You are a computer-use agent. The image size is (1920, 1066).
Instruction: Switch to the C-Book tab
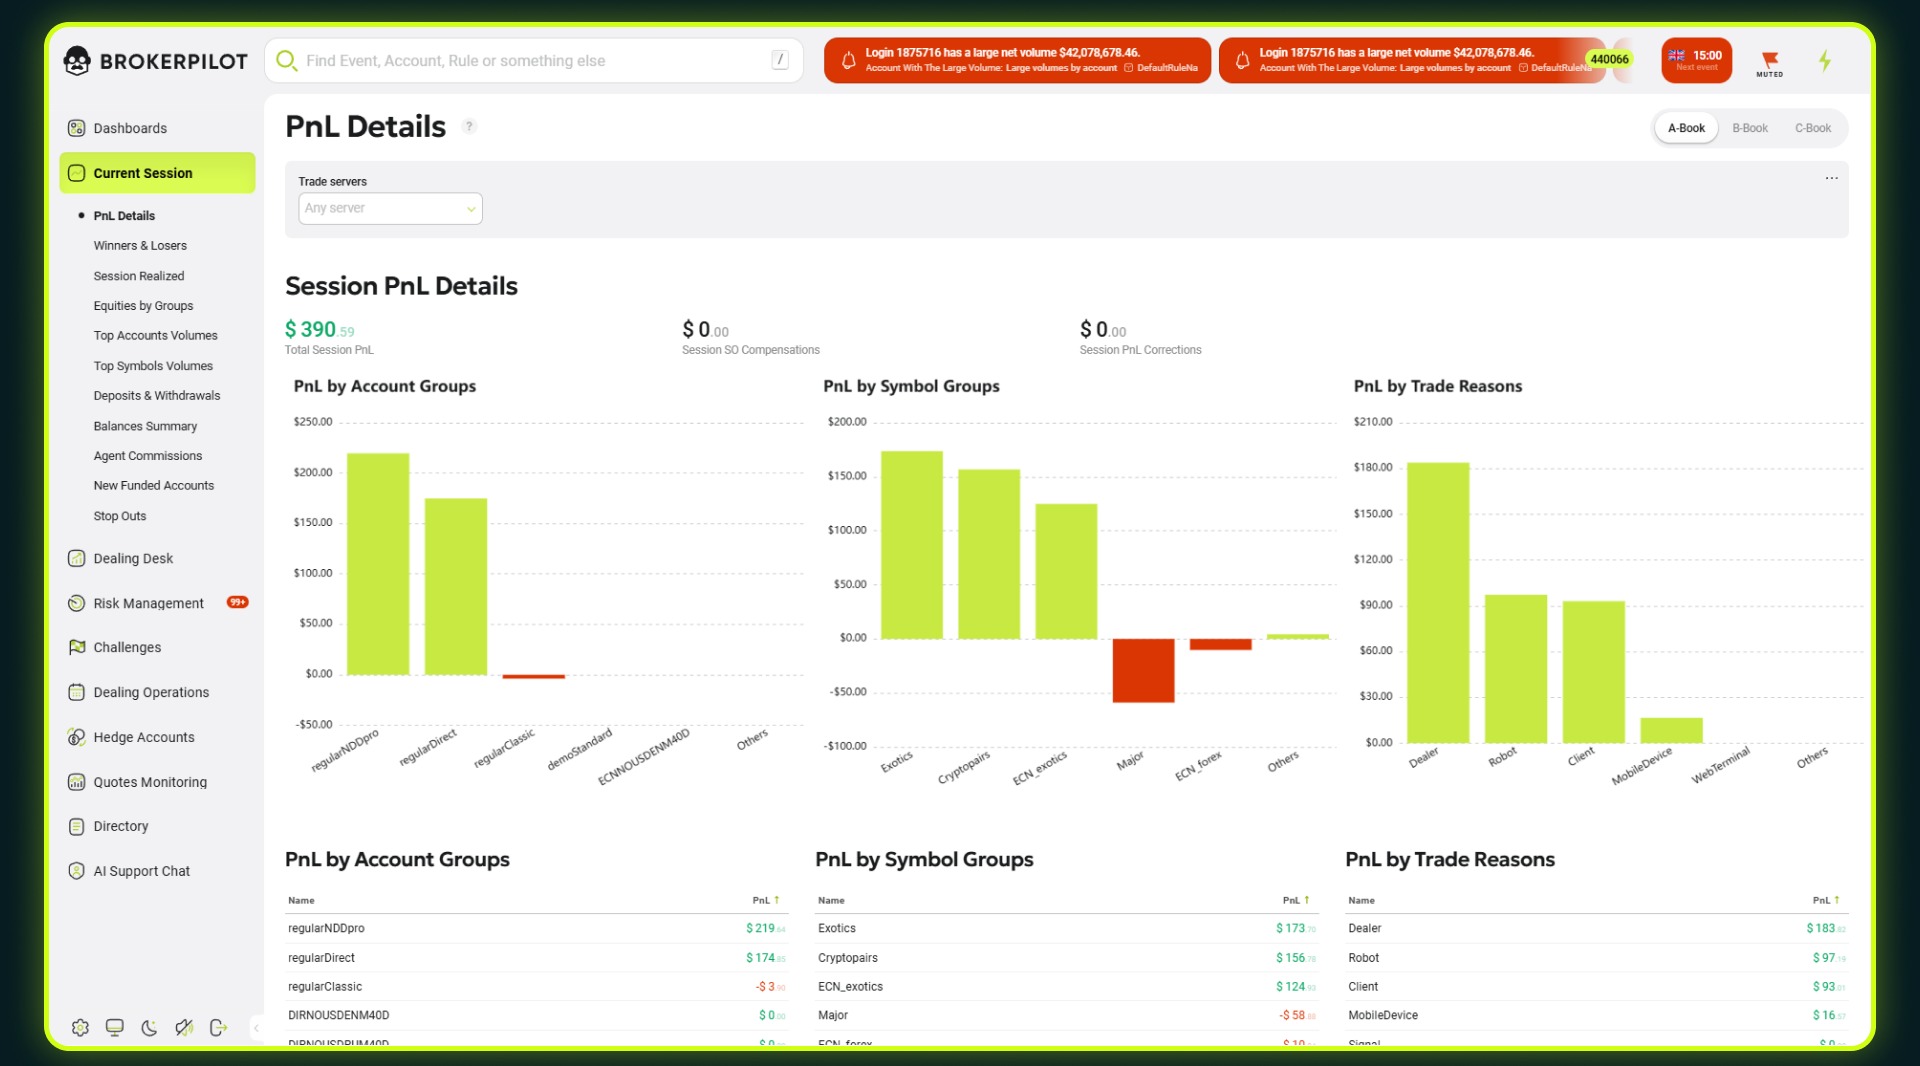pos(1813,128)
